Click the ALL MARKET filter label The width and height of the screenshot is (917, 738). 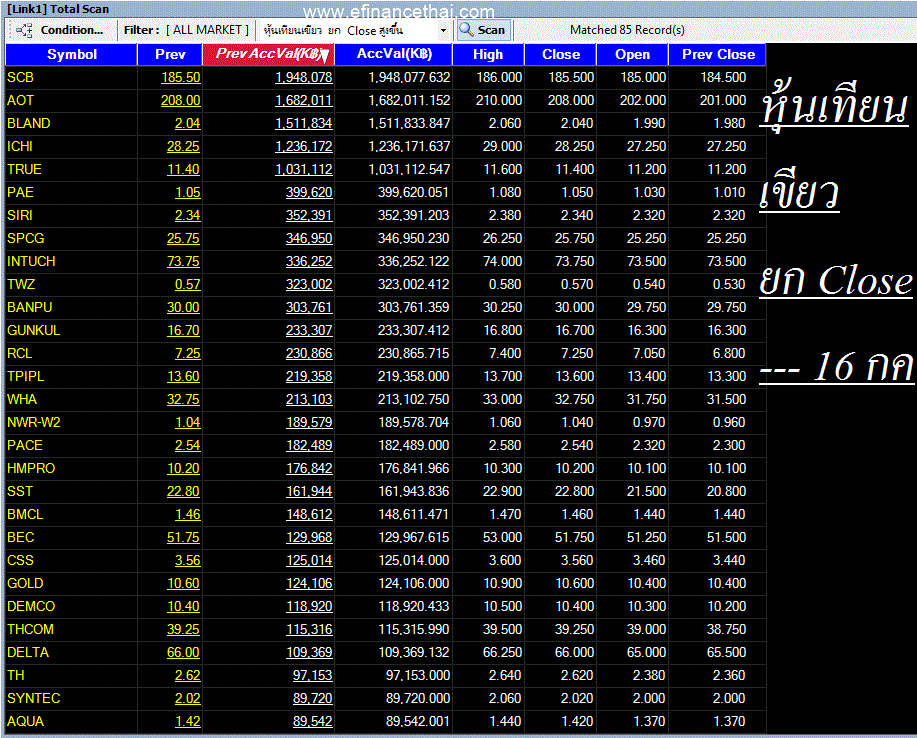pyautogui.click(x=207, y=30)
